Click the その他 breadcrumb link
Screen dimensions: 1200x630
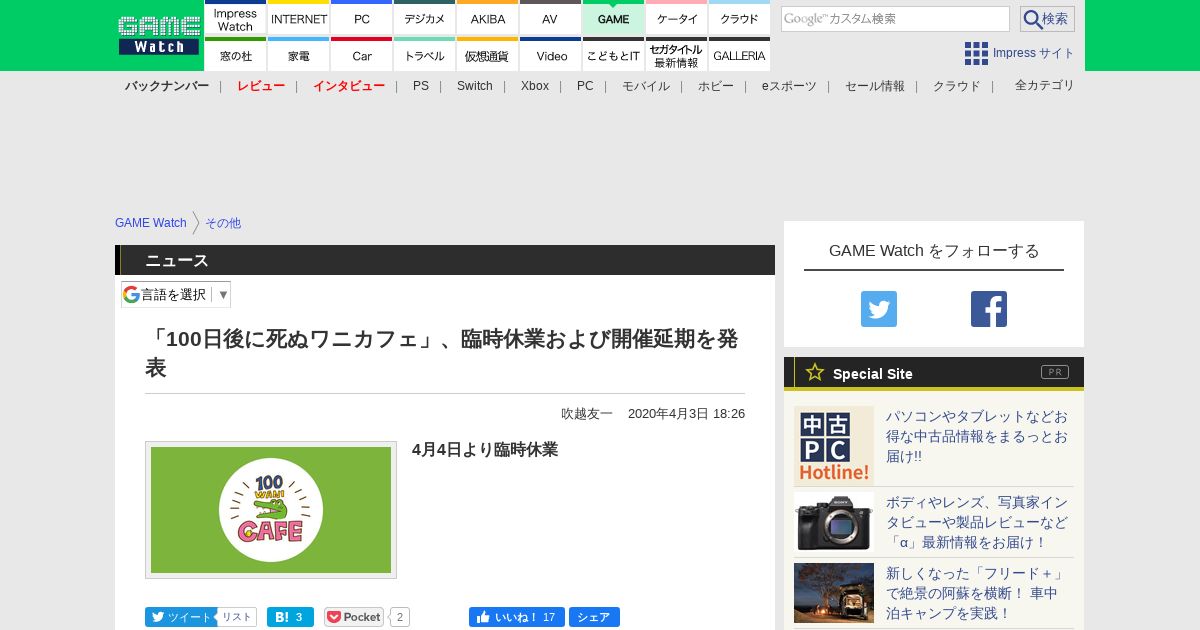click(x=223, y=223)
